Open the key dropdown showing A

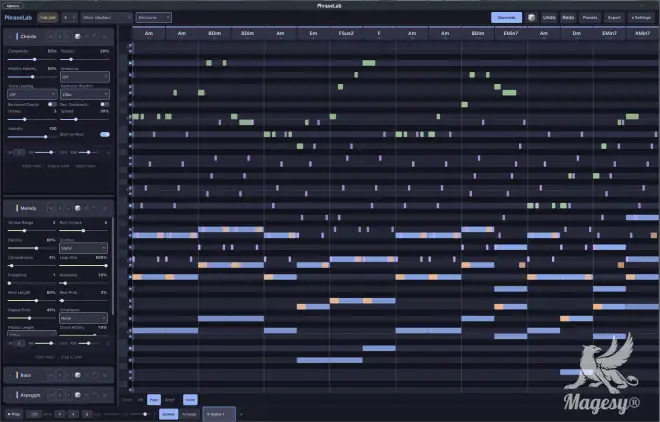tap(69, 17)
